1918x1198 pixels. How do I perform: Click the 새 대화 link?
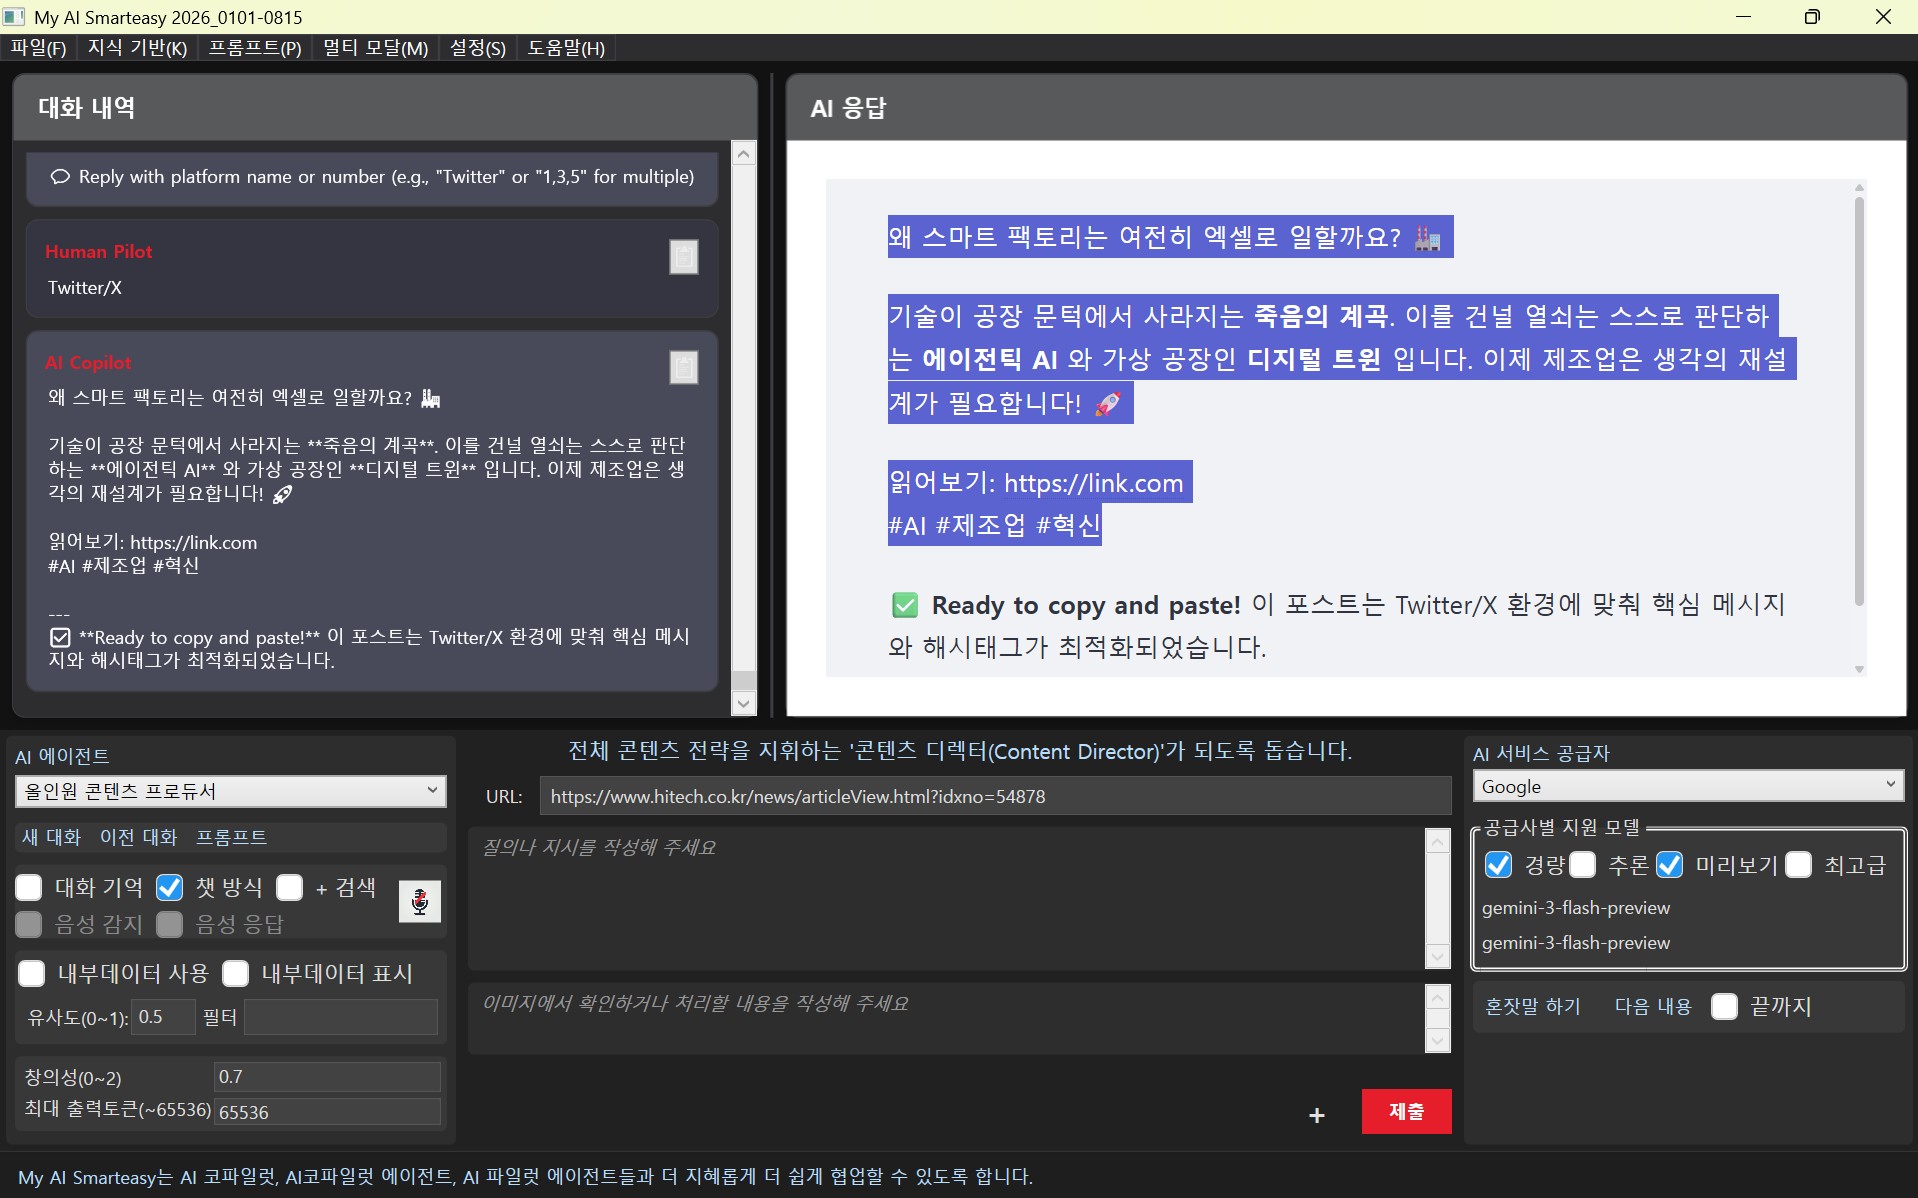point(51,837)
